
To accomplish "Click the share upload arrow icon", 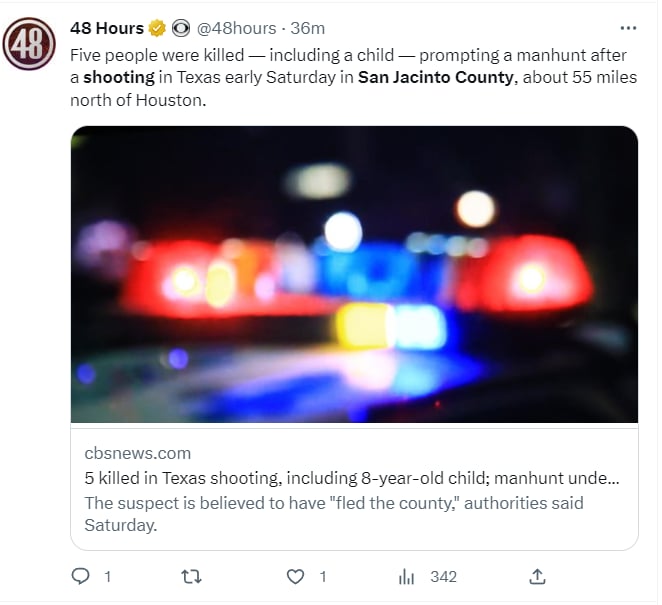I will tap(537, 576).
